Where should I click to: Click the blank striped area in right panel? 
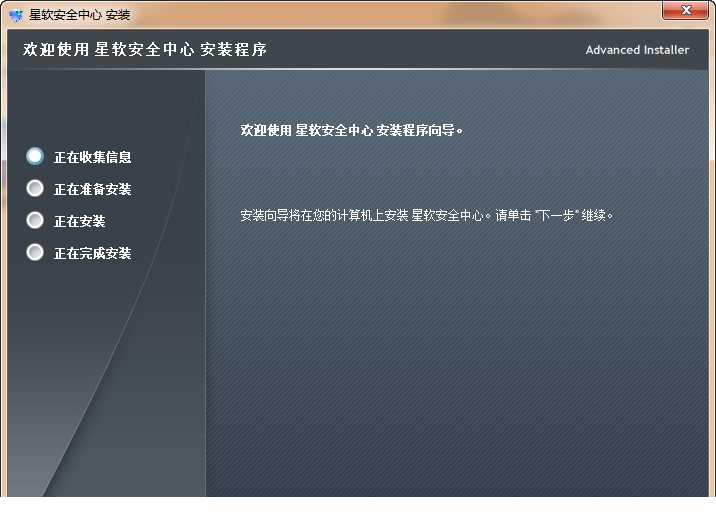coord(460,370)
